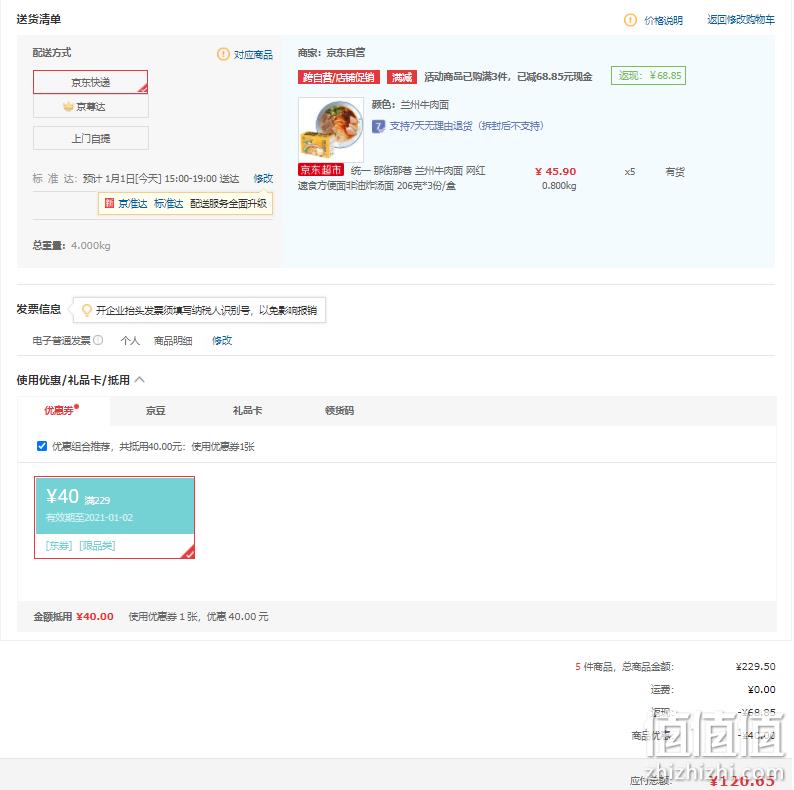794x790 pixels.
Task: Uncheck the 优惠组合推荐 checkbox
Action: click(42, 446)
